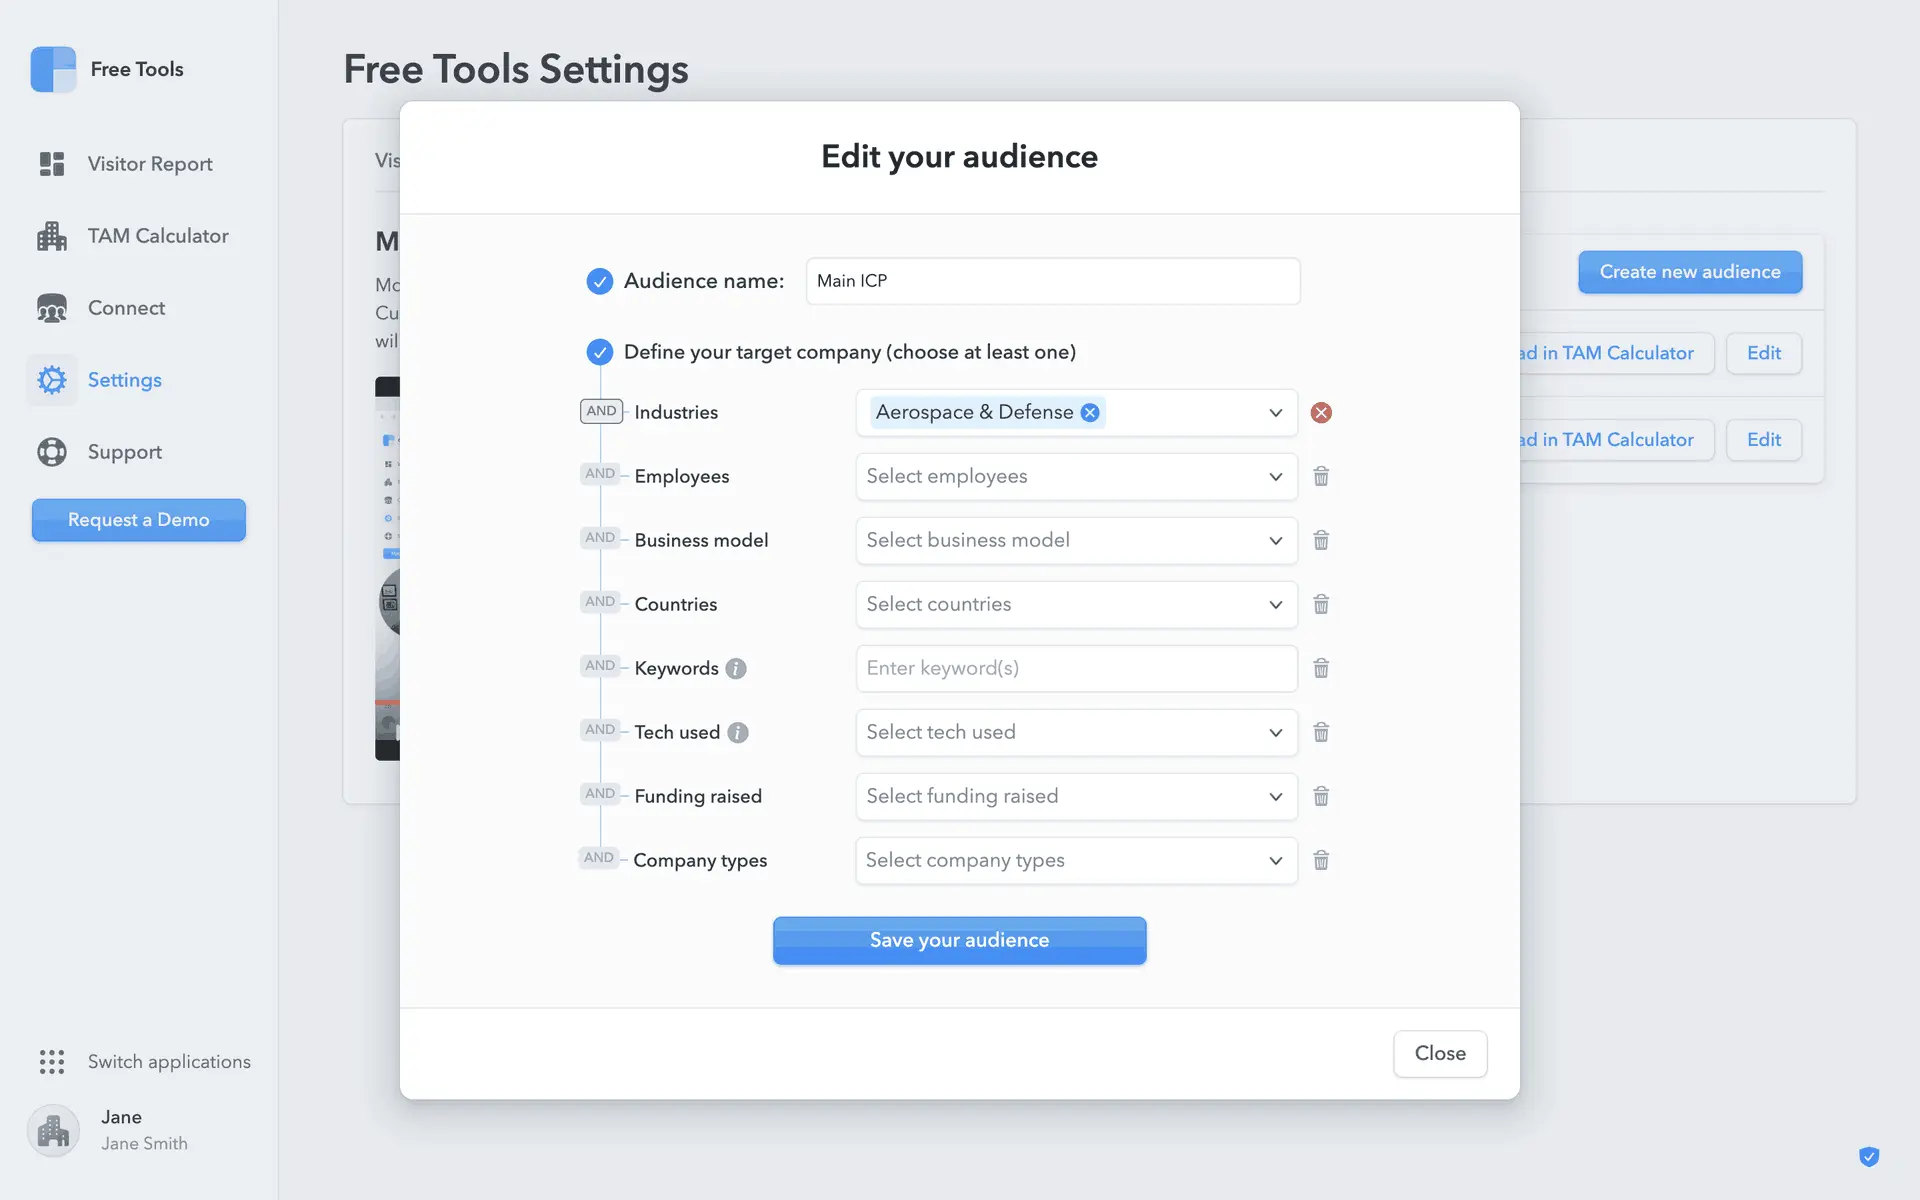Open the Select funding raised dropdown
Viewport: 1920px width, 1200px height.
[x=1076, y=797]
